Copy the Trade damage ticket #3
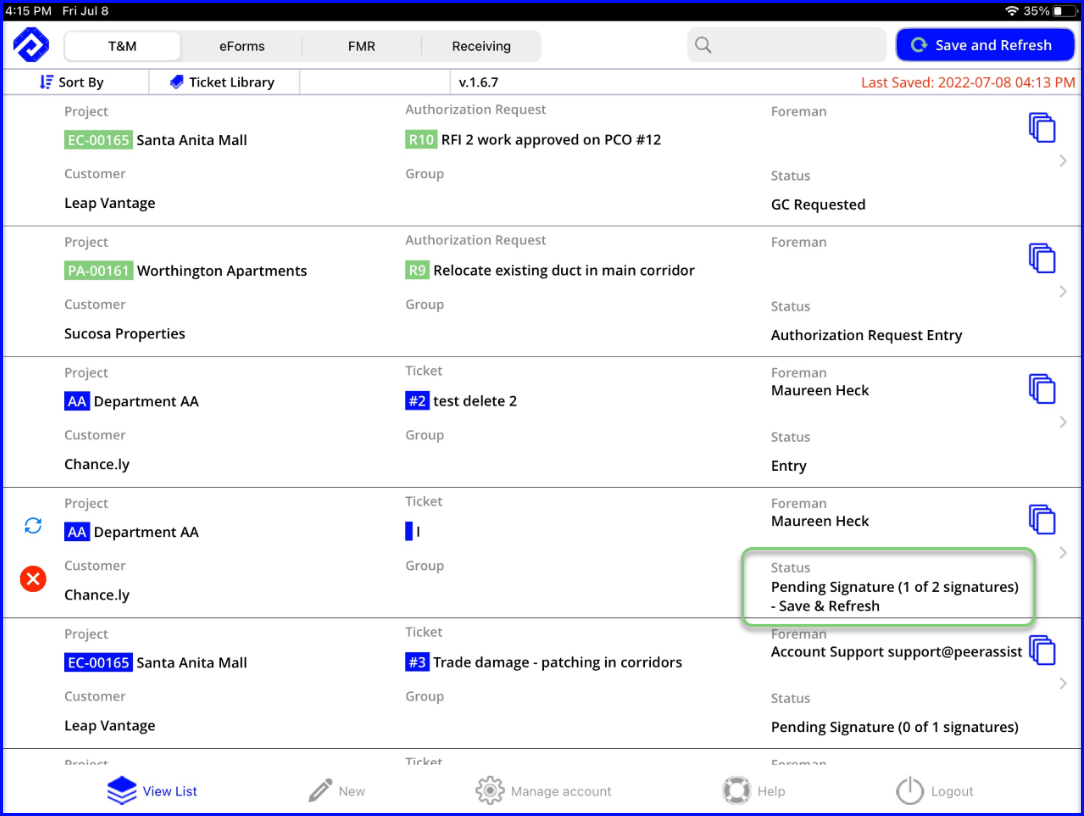Viewport: 1084px width, 816px height. (x=1042, y=650)
